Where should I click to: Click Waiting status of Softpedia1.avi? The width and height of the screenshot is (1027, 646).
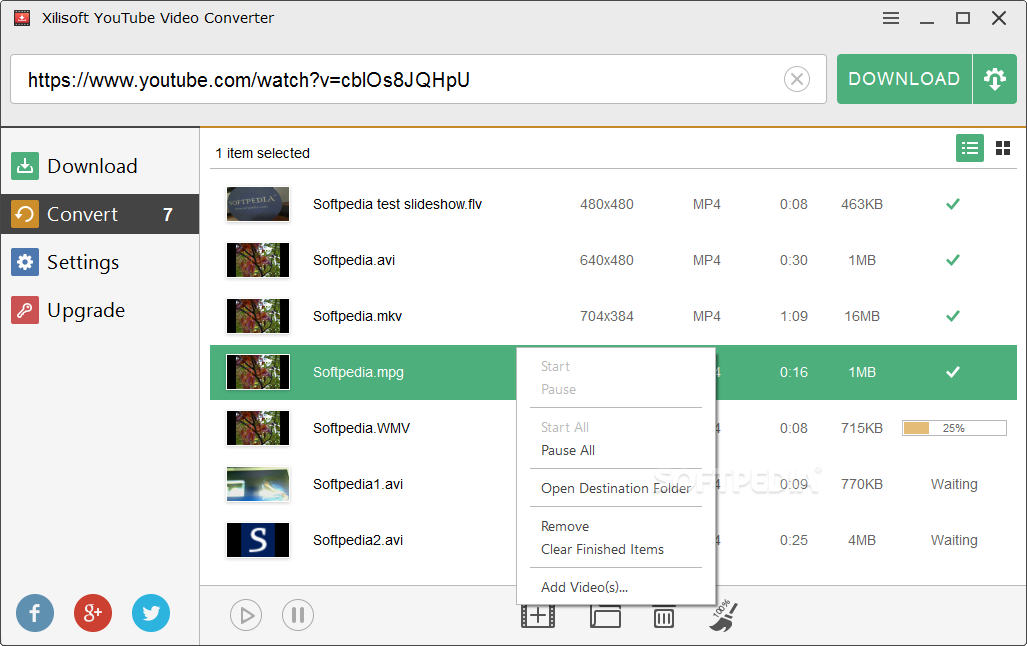click(954, 485)
